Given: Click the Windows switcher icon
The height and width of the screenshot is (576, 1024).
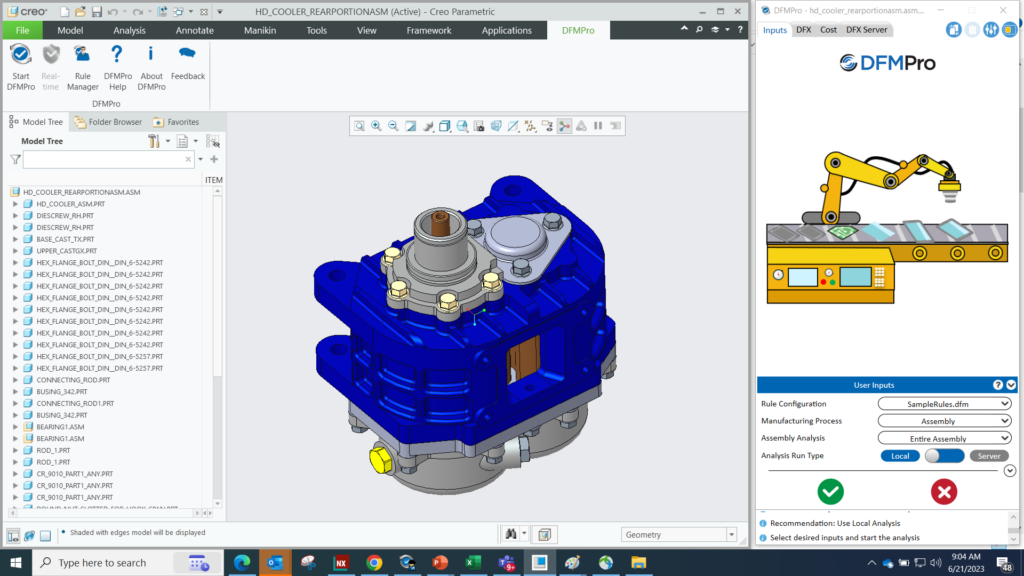Looking at the screenshot, I should (x=178, y=12).
